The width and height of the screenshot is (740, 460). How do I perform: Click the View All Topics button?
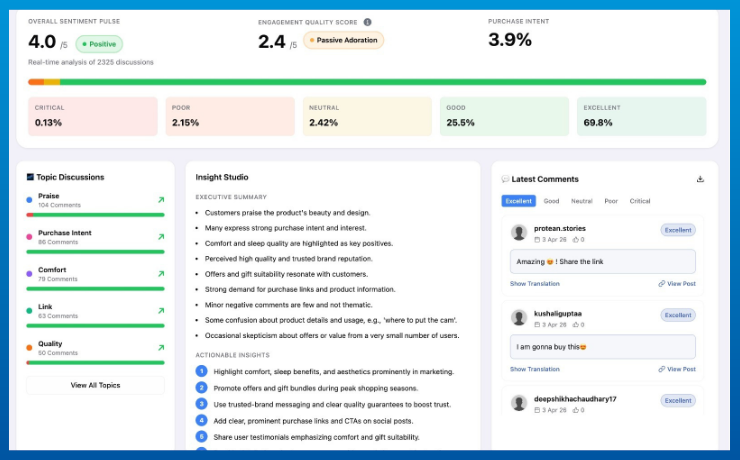[95, 385]
